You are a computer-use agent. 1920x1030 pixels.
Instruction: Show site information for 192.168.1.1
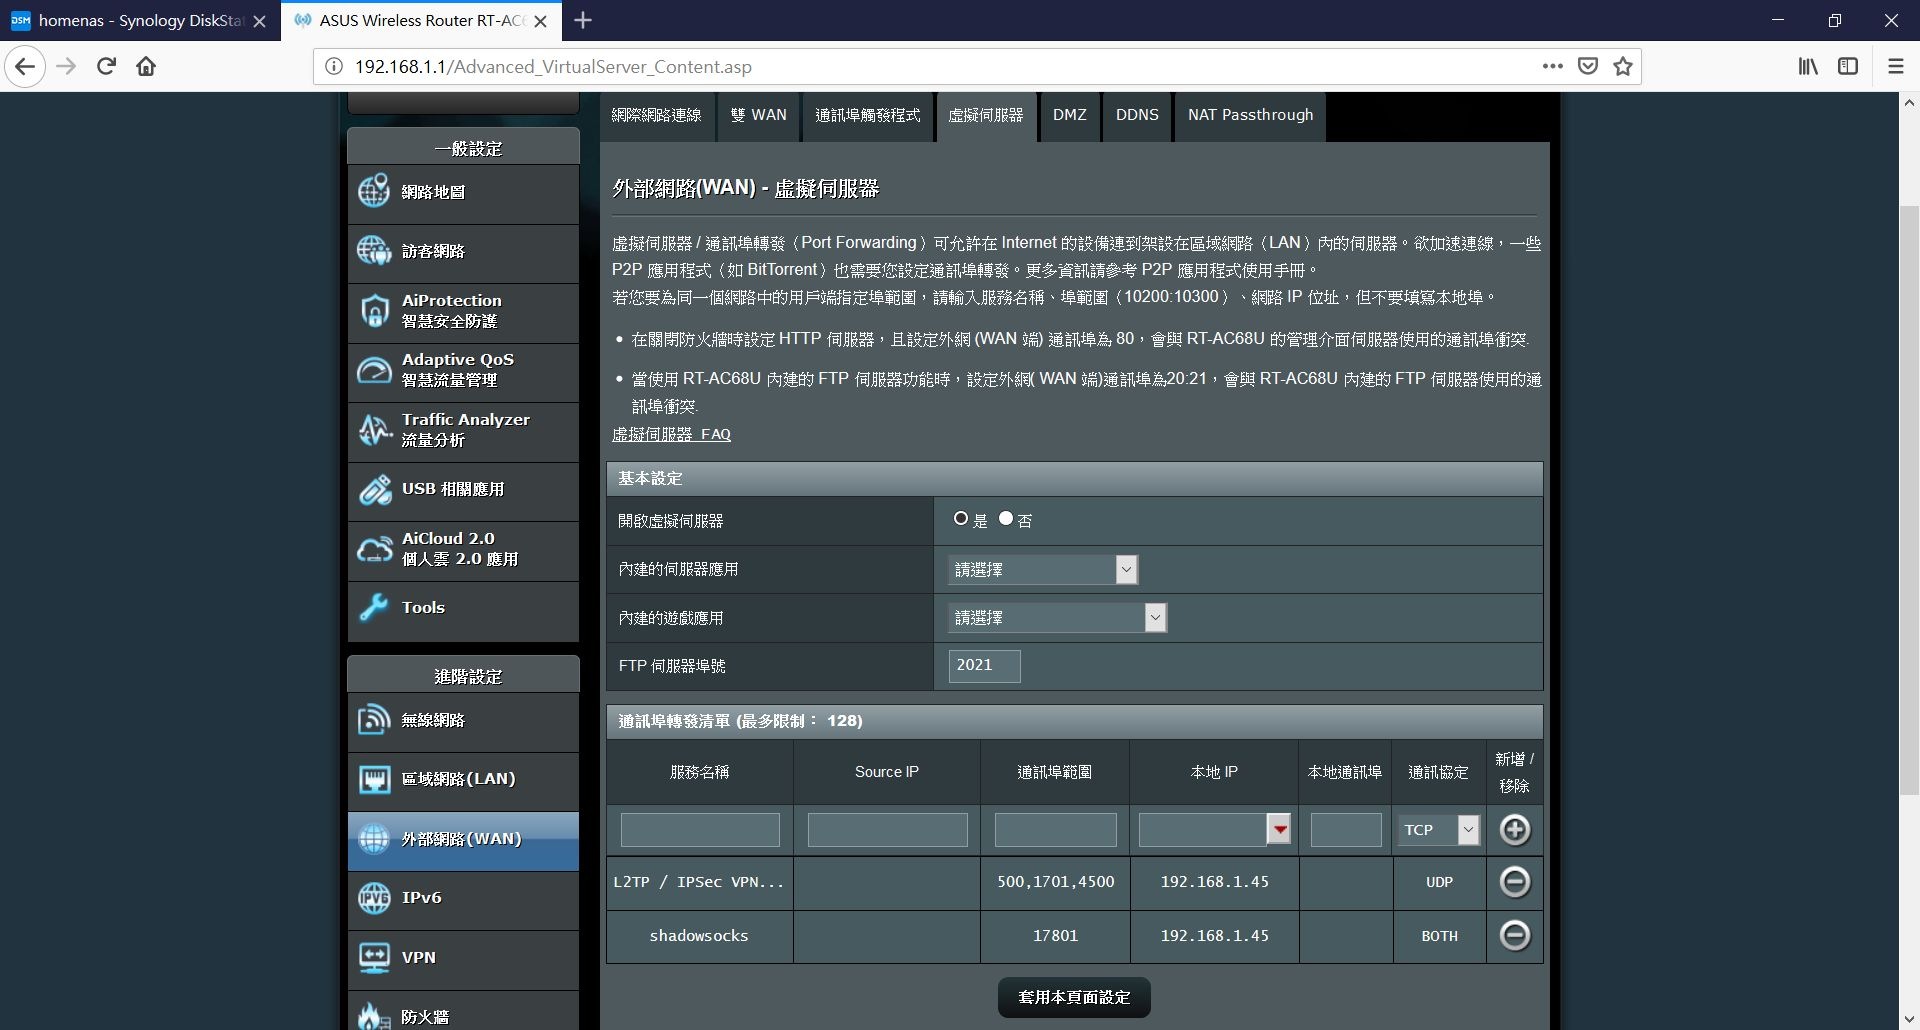click(x=333, y=66)
